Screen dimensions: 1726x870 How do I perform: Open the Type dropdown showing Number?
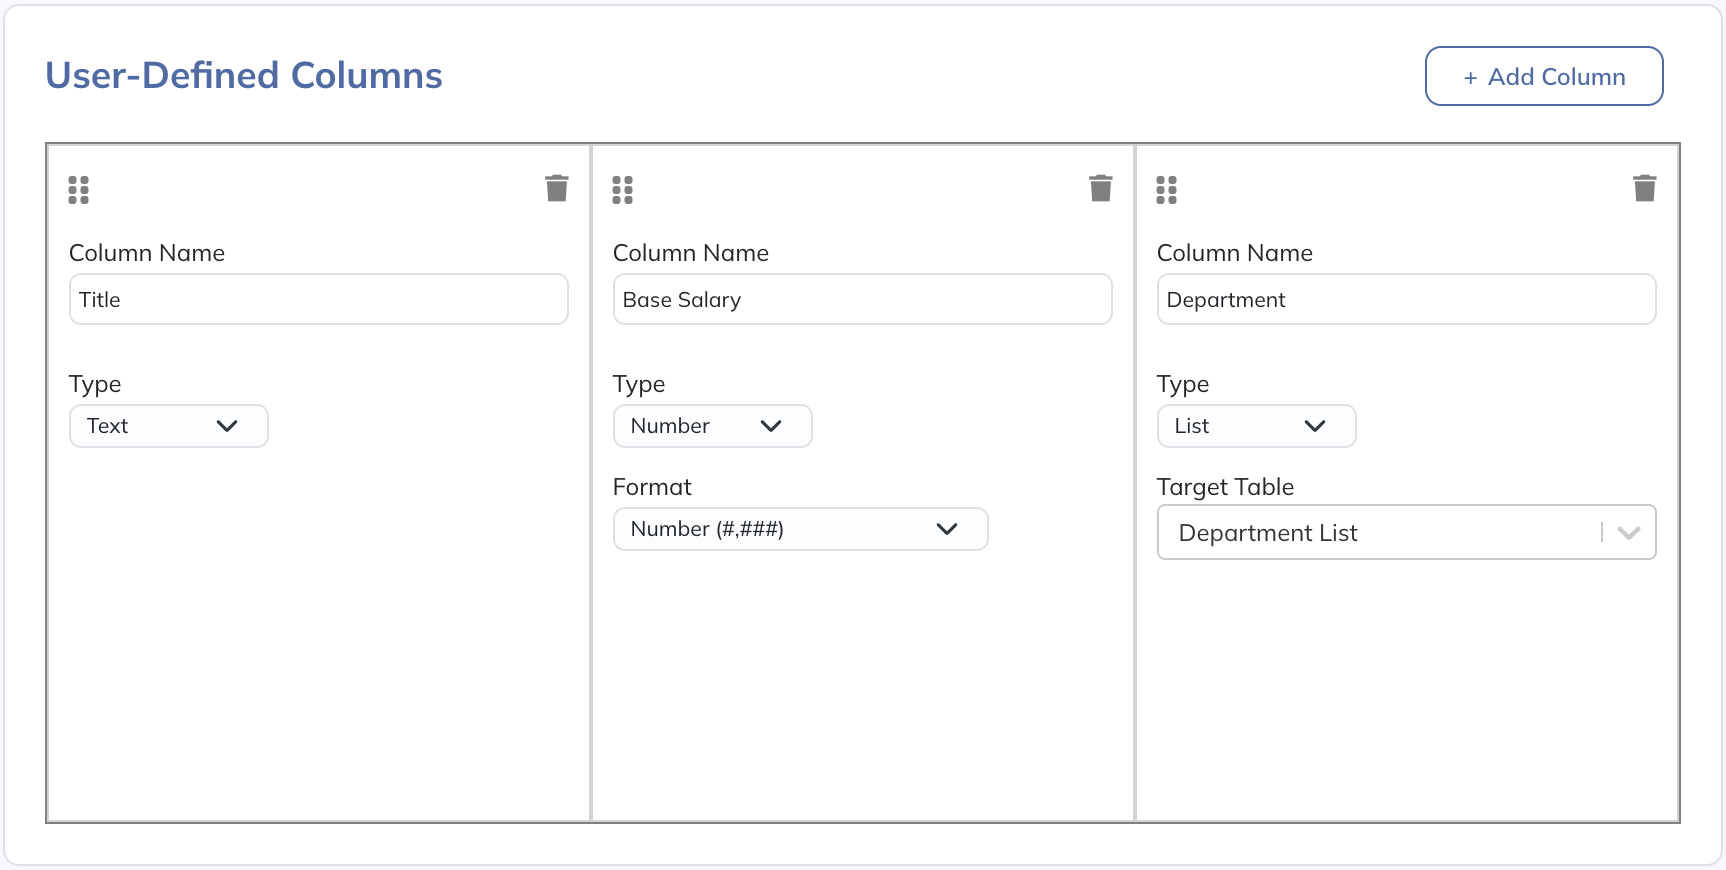(x=712, y=426)
